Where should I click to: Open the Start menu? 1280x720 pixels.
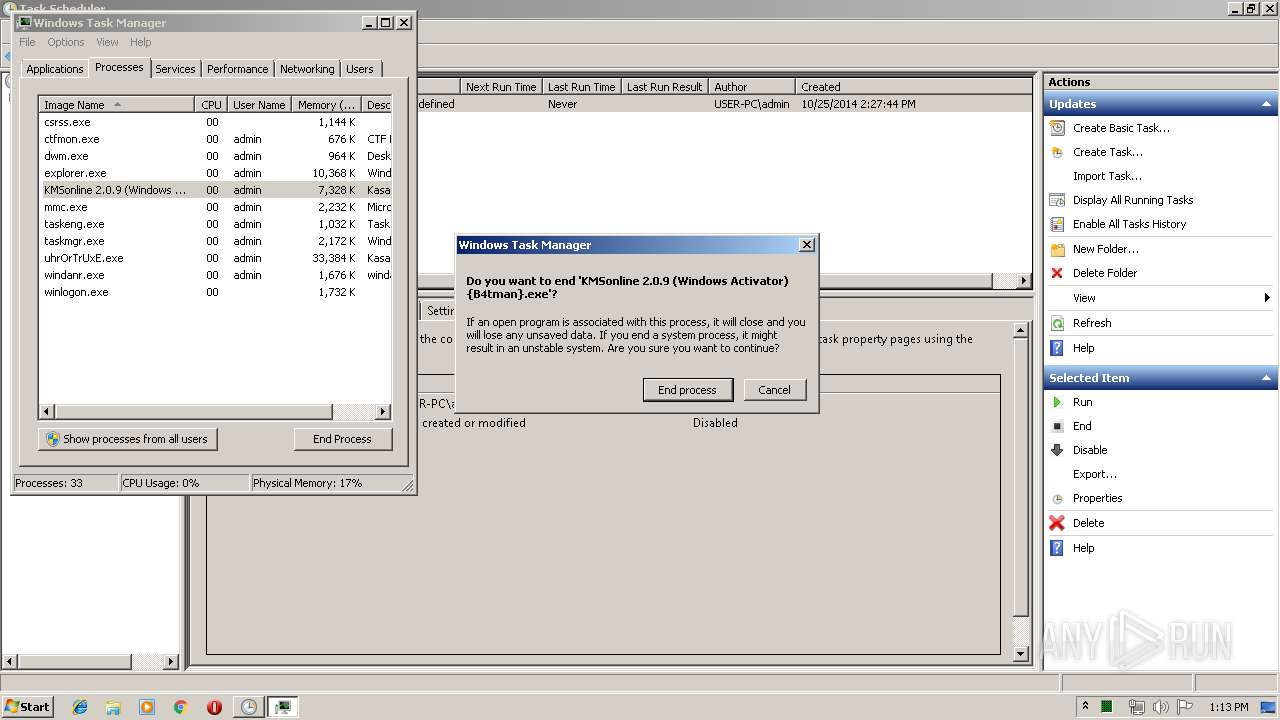click(x=28, y=707)
